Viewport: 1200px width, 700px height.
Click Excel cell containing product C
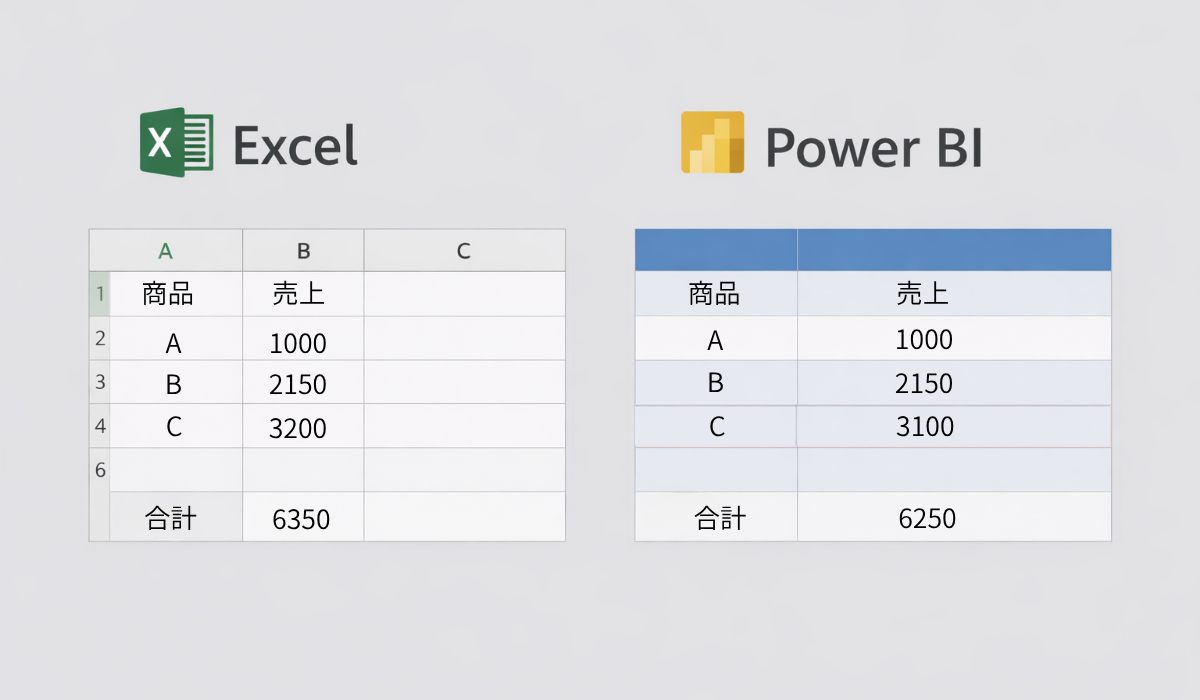[176, 426]
